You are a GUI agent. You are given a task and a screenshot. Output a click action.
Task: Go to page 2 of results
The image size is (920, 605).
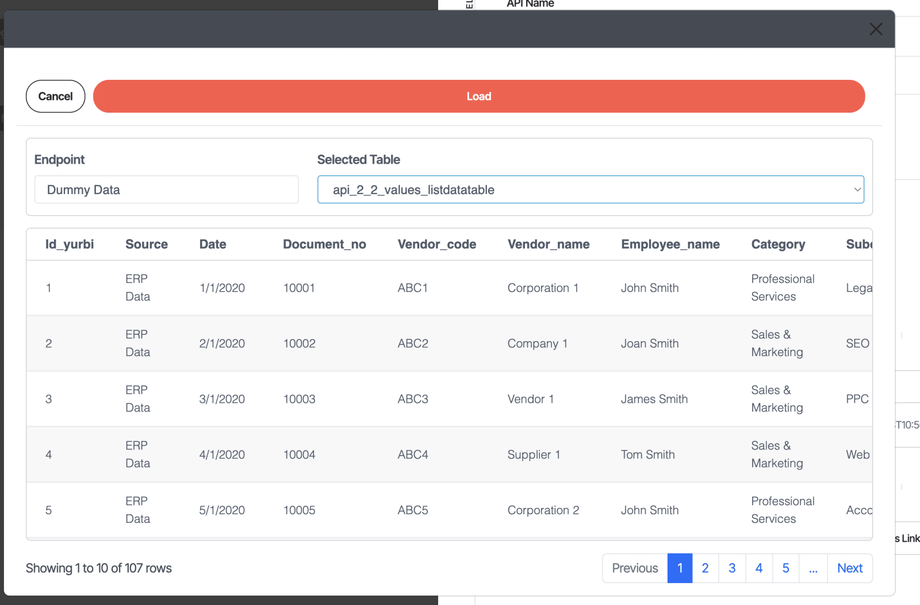click(x=705, y=568)
